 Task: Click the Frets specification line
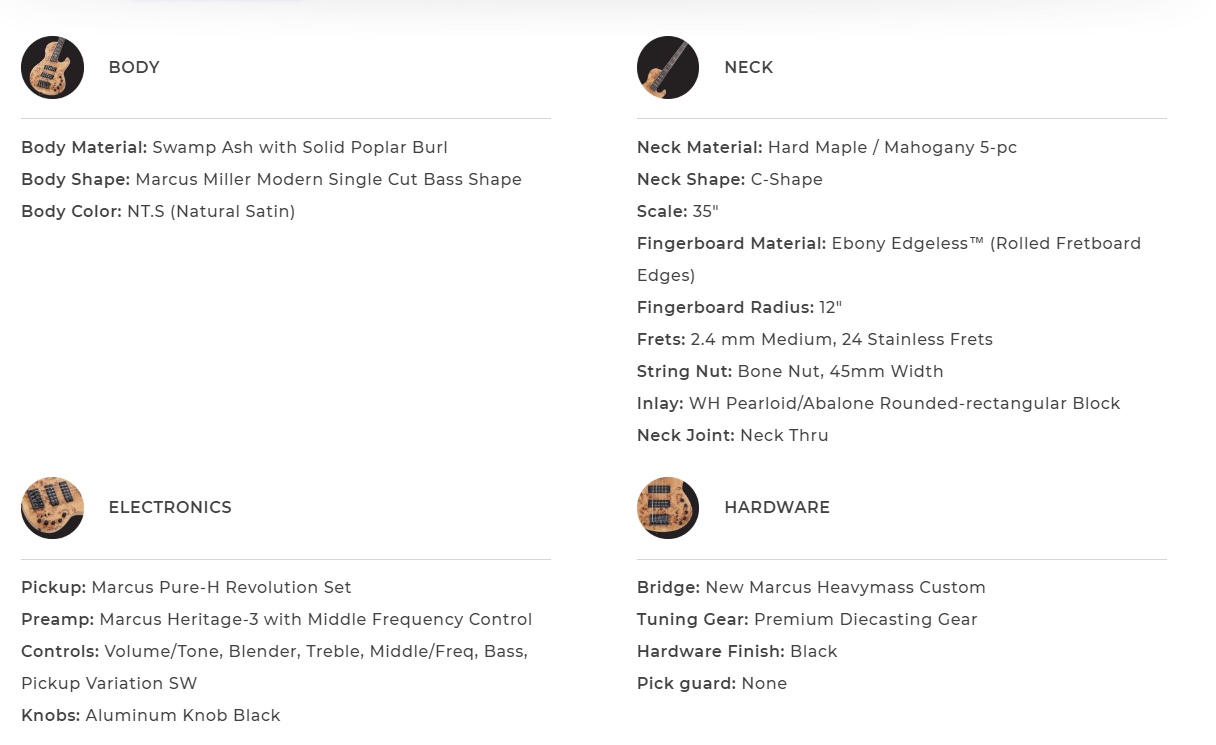(815, 340)
